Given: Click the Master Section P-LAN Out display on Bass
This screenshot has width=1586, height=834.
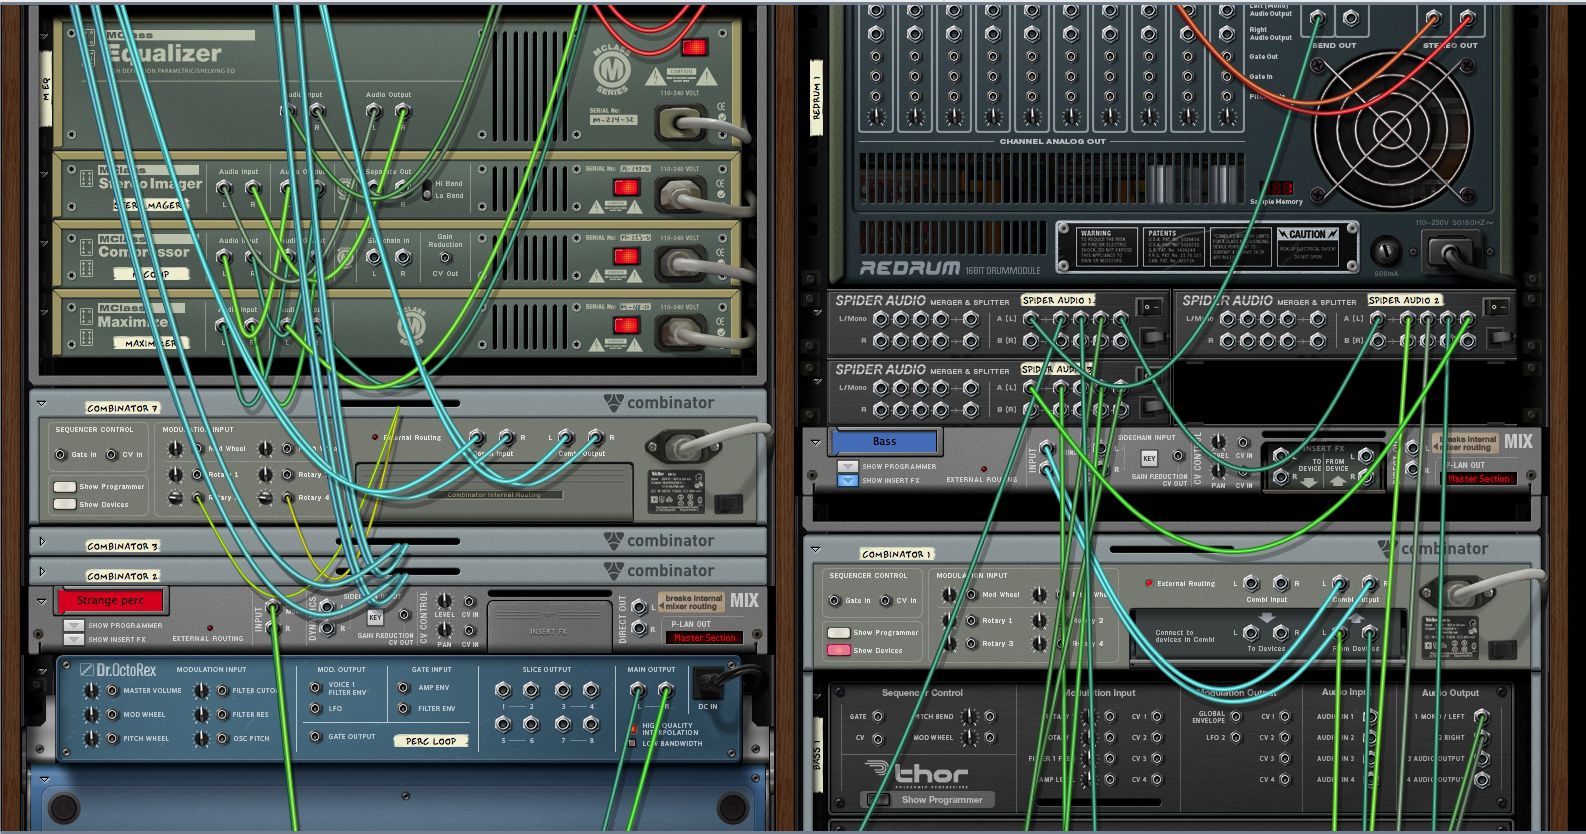Looking at the screenshot, I should coord(1478,479).
